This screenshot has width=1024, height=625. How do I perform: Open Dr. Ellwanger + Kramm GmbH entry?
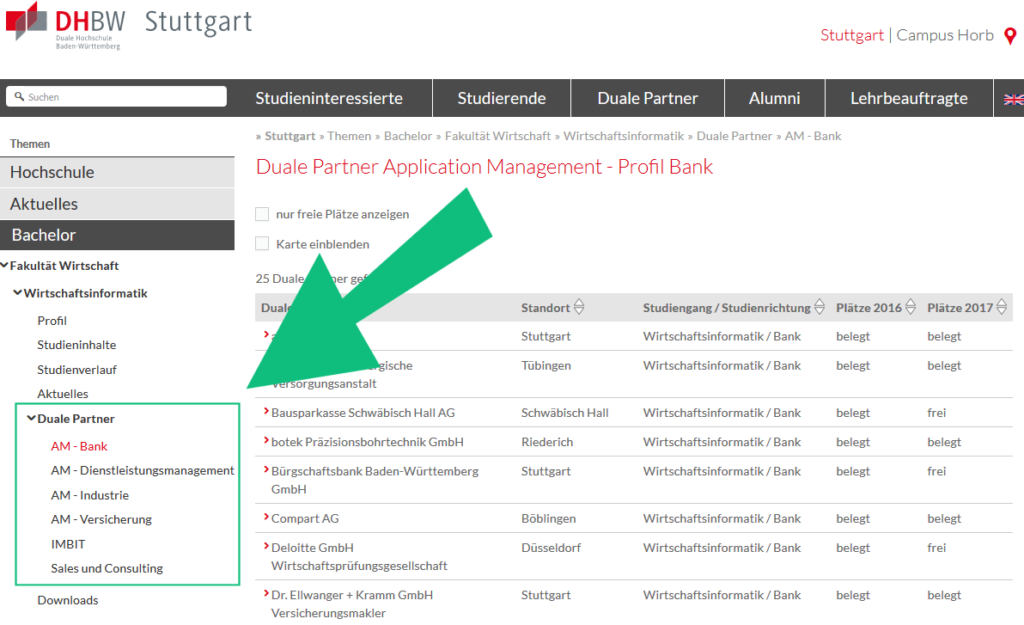tap(352, 604)
